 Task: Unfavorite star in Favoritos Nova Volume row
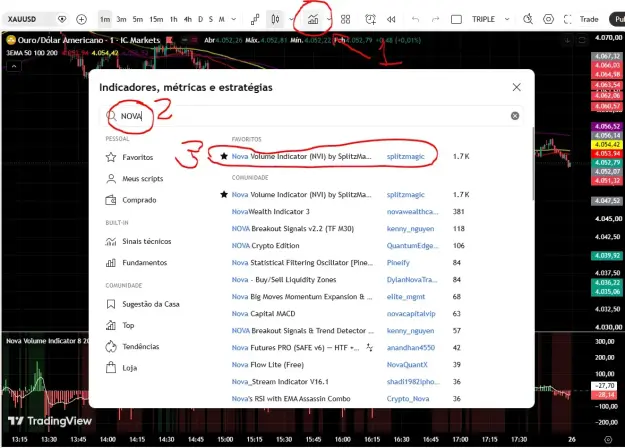tap(224, 156)
